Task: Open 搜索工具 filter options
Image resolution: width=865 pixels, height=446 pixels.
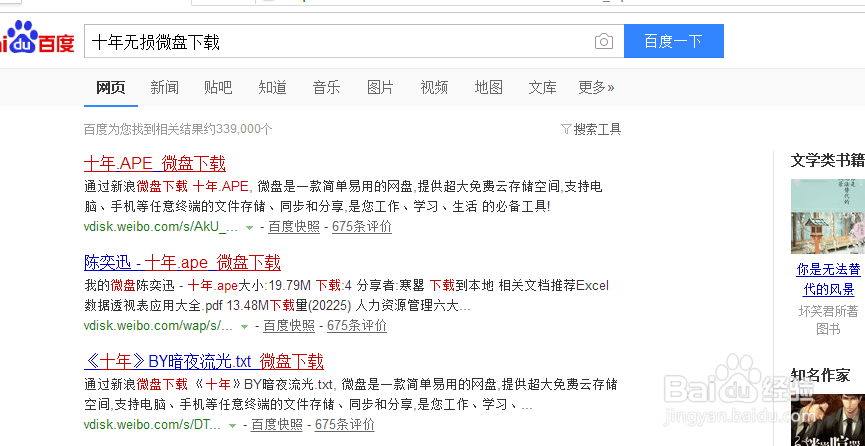Action: click(x=591, y=129)
